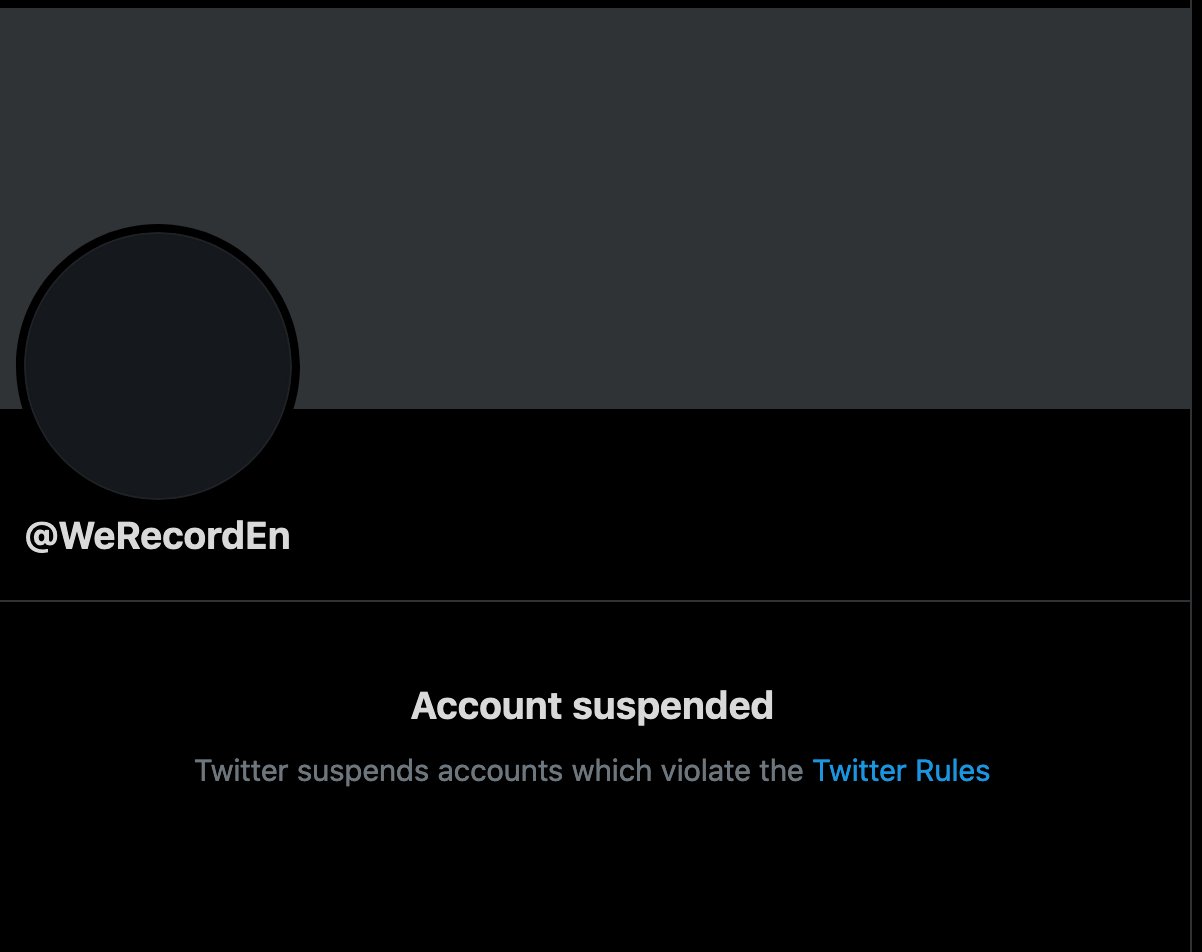Open the Twitter Rules link
This screenshot has height=952, width=1202.
(900, 771)
